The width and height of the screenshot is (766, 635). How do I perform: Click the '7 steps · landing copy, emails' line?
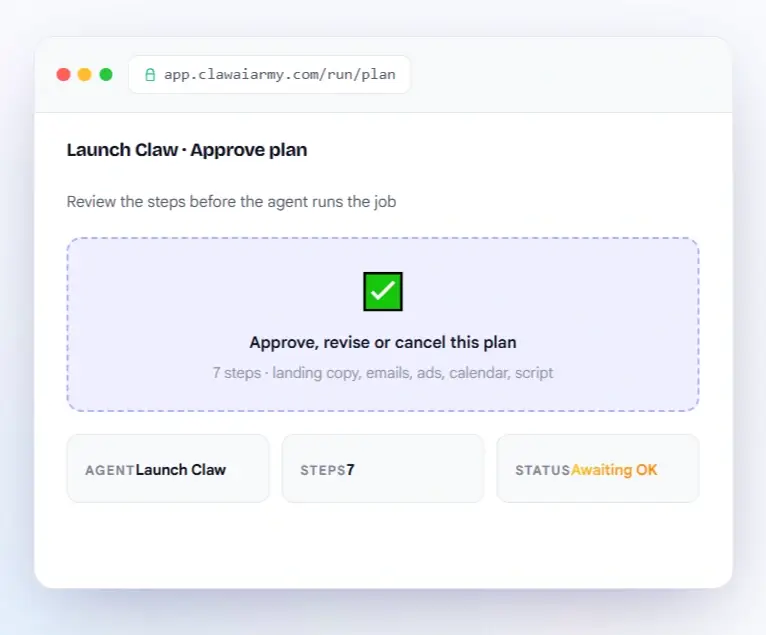coord(383,373)
